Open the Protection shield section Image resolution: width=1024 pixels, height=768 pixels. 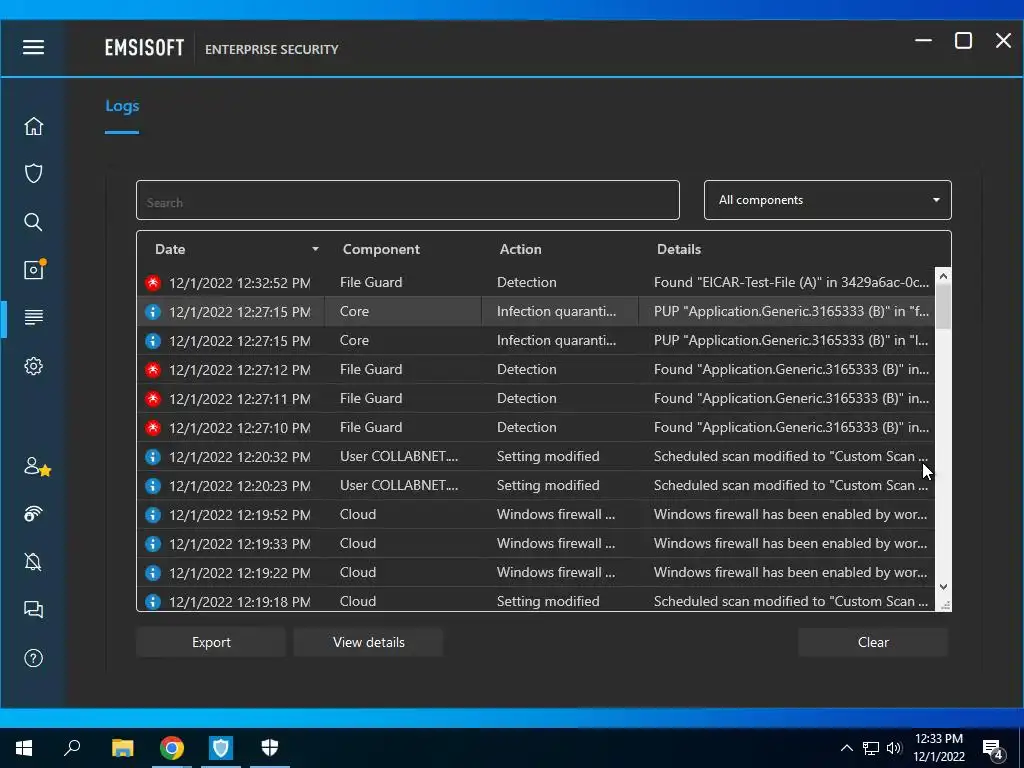(x=33, y=174)
